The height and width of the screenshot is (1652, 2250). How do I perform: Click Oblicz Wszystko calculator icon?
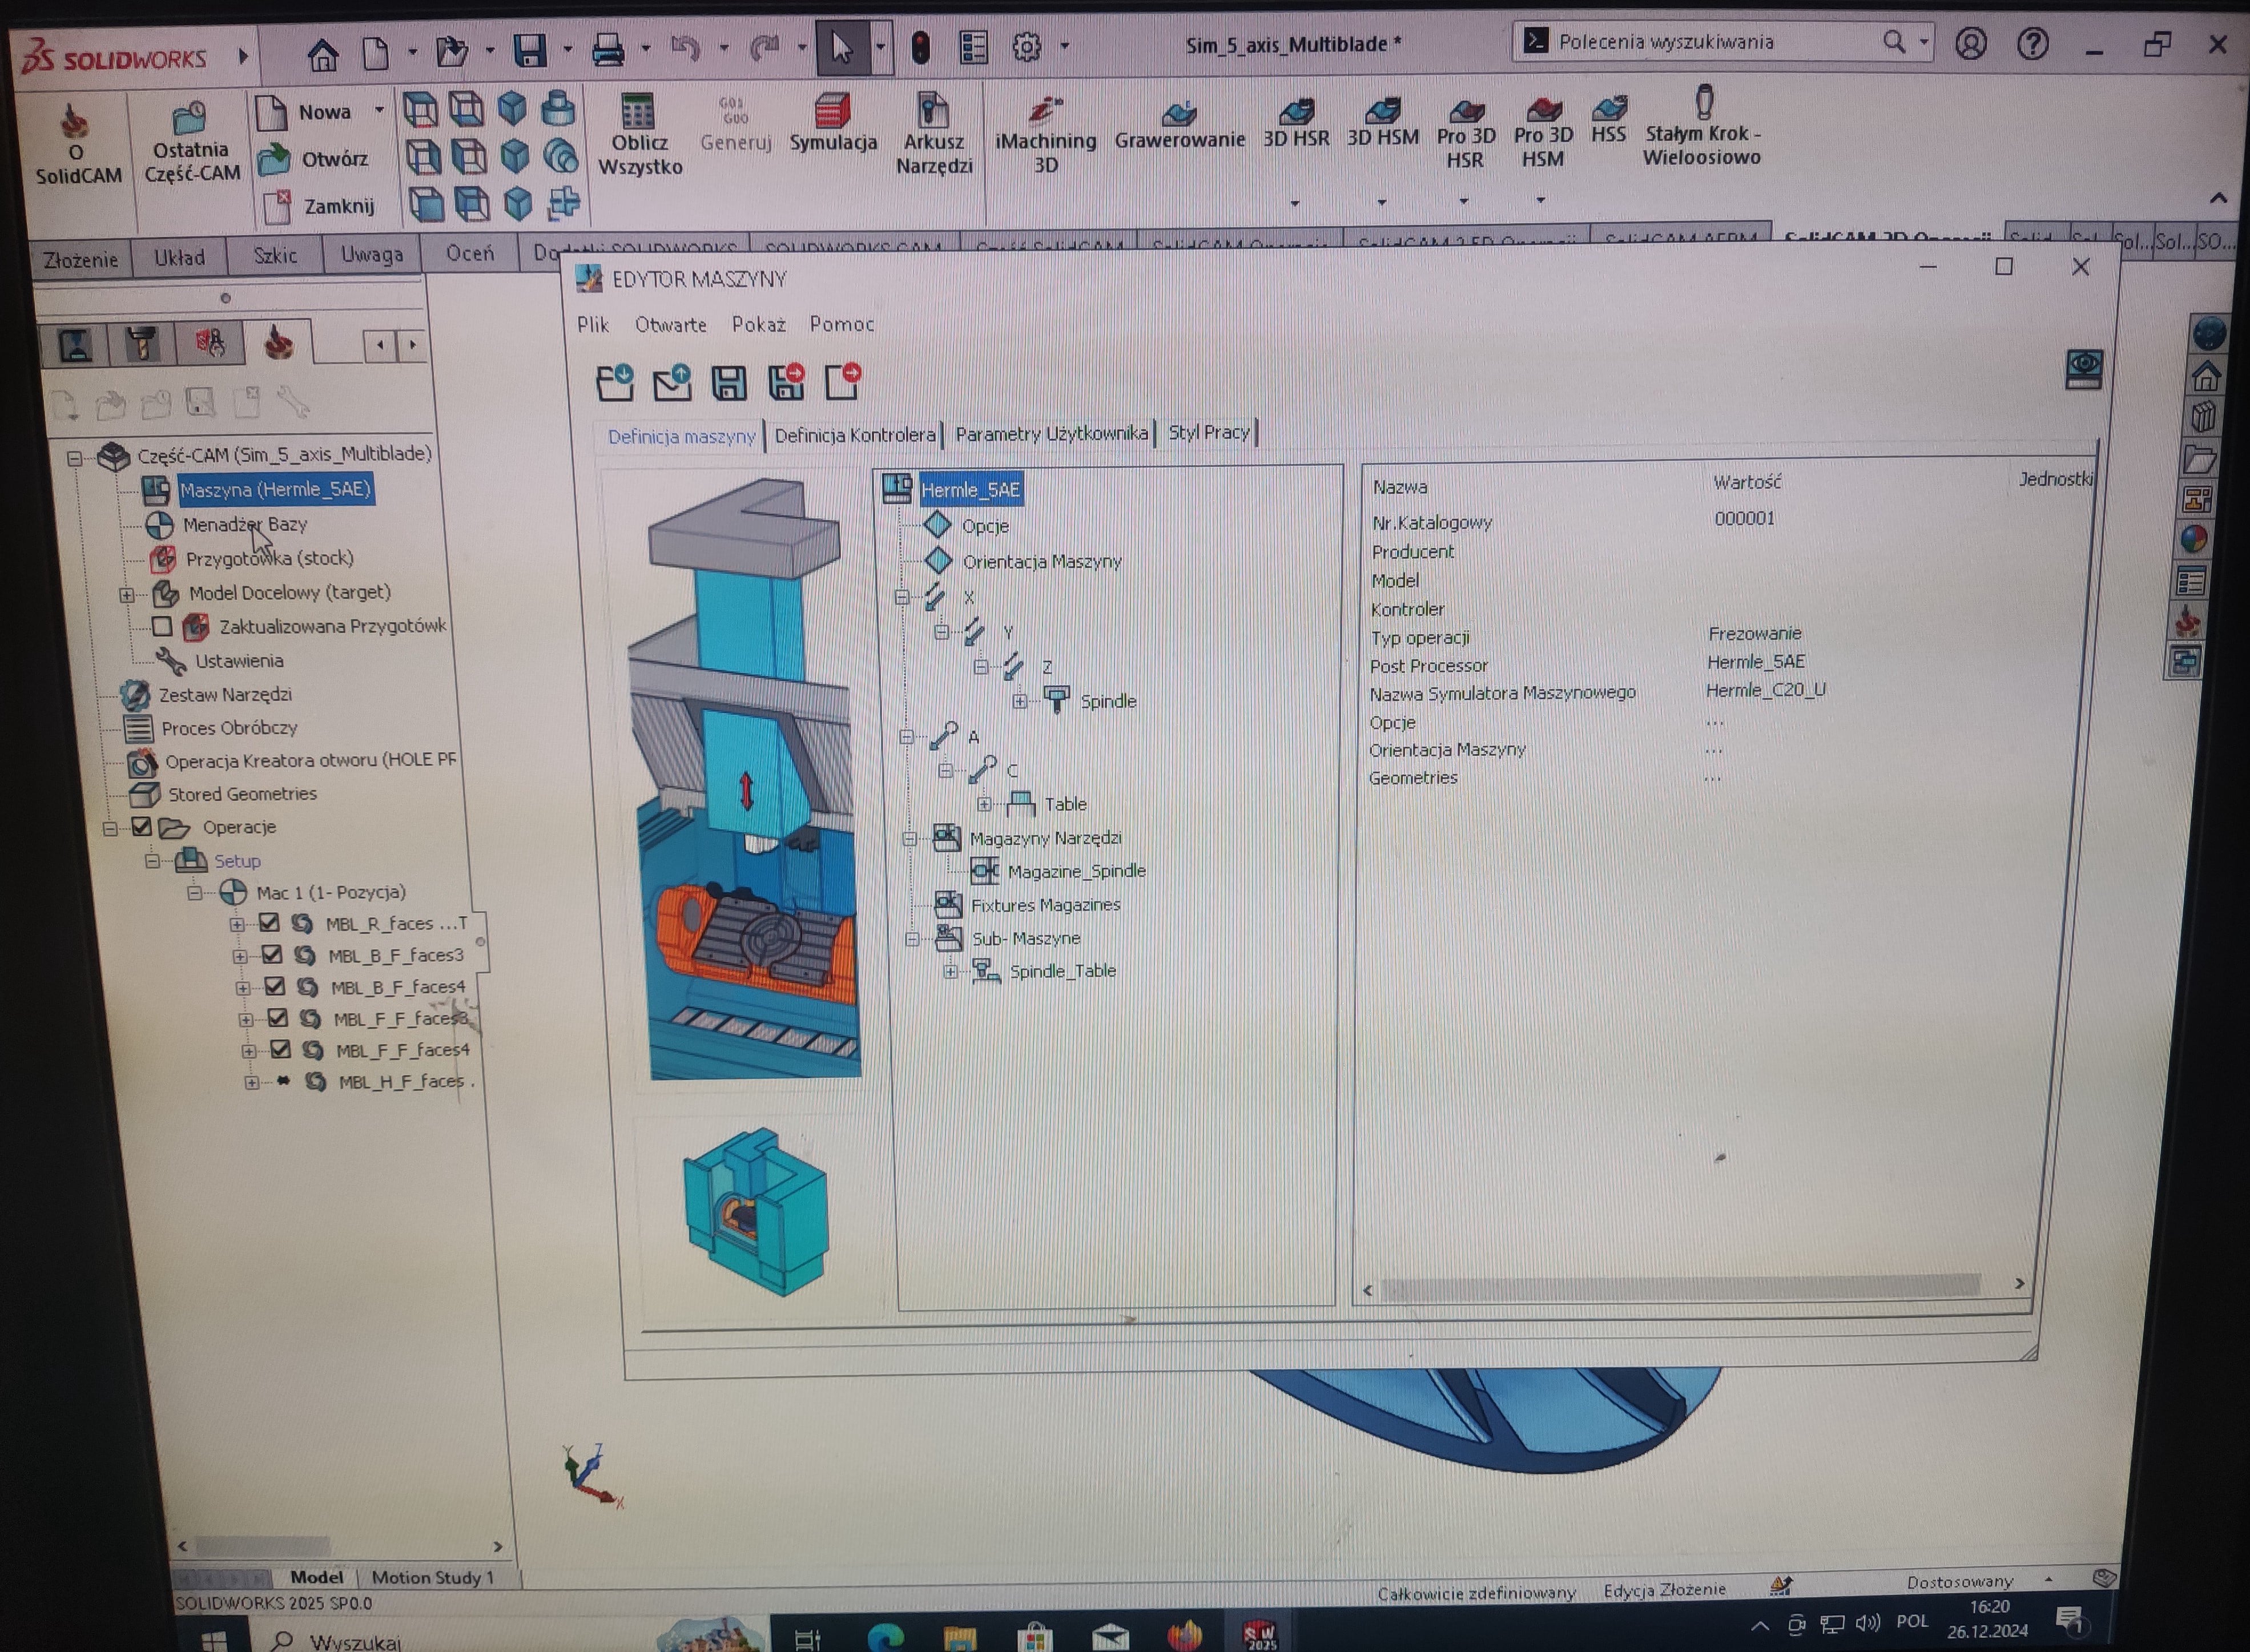click(638, 112)
